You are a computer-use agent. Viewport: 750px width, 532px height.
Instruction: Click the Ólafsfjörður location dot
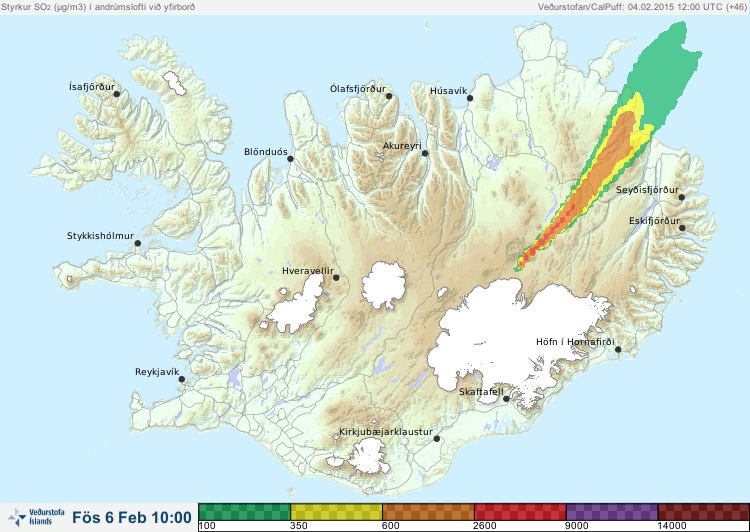point(389,96)
